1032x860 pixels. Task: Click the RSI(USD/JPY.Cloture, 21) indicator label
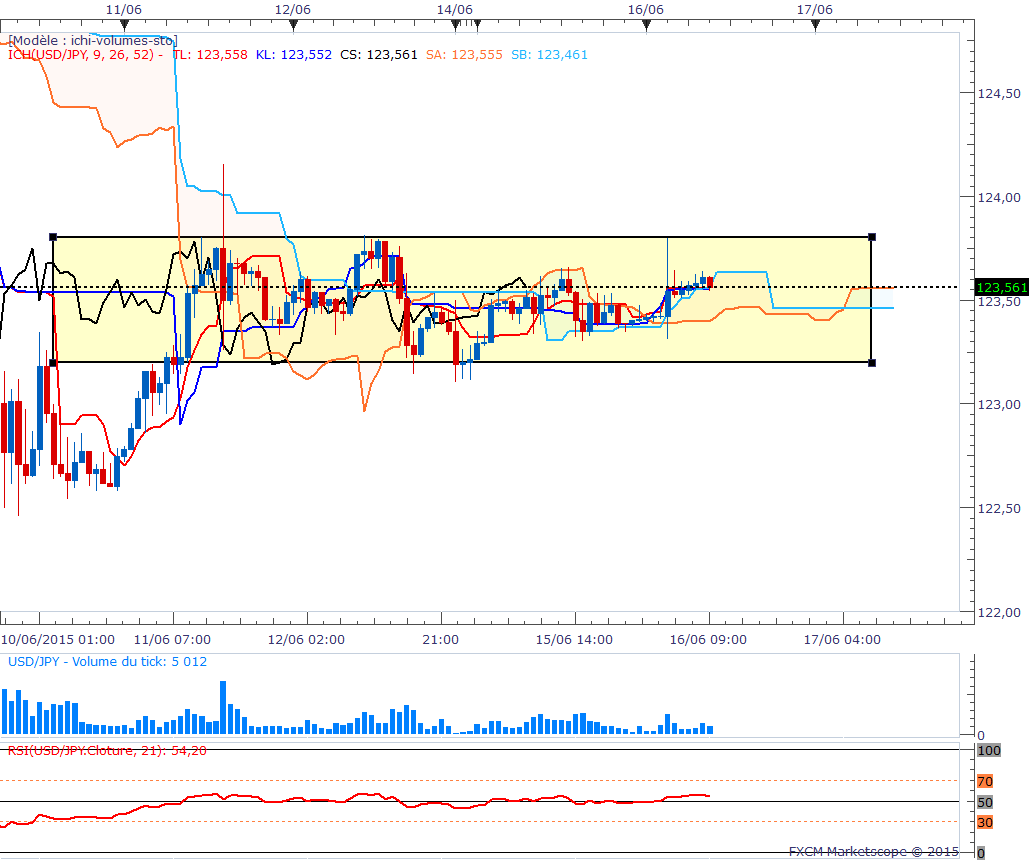click(x=106, y=751)
